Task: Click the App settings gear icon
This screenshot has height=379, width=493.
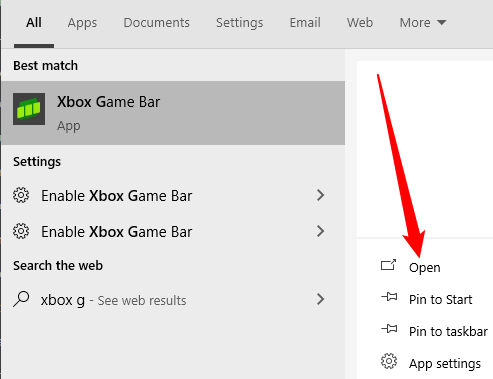Action: (389, 361)
